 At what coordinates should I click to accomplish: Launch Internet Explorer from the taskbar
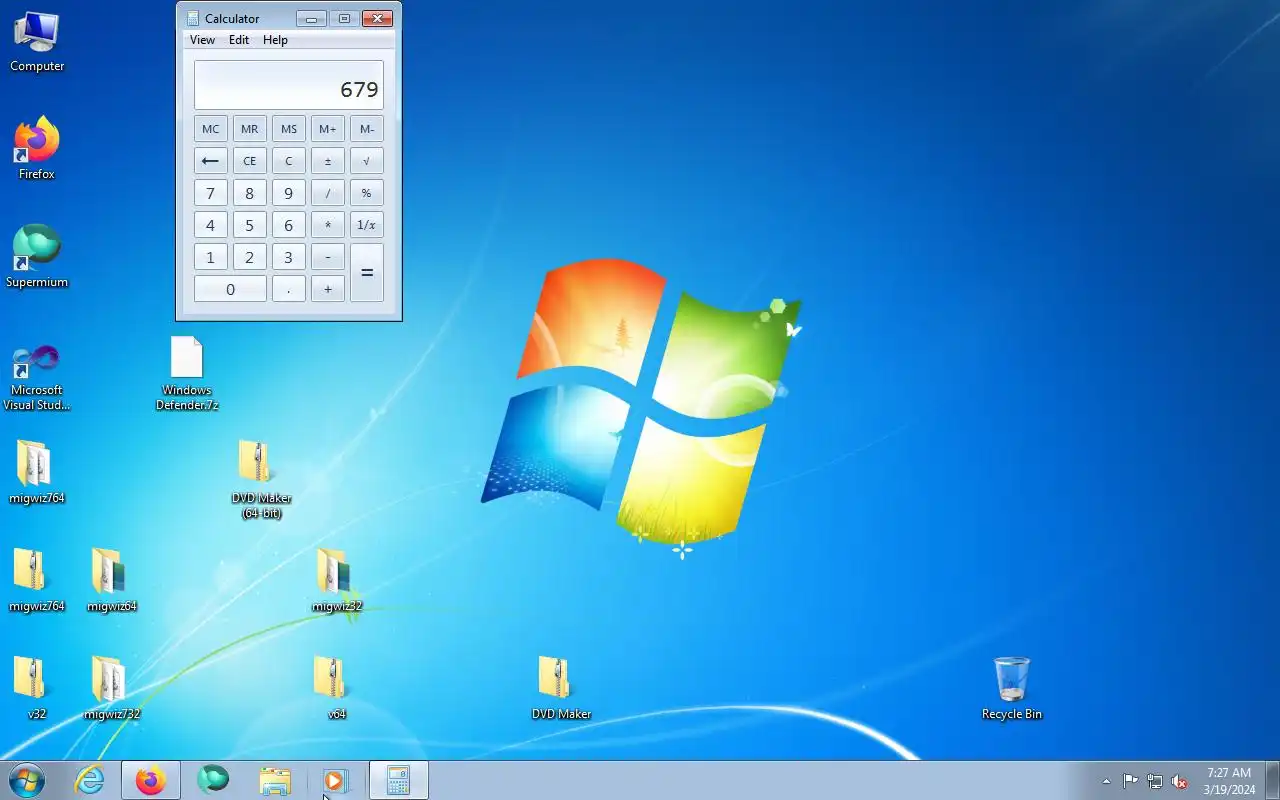point(90,780)
